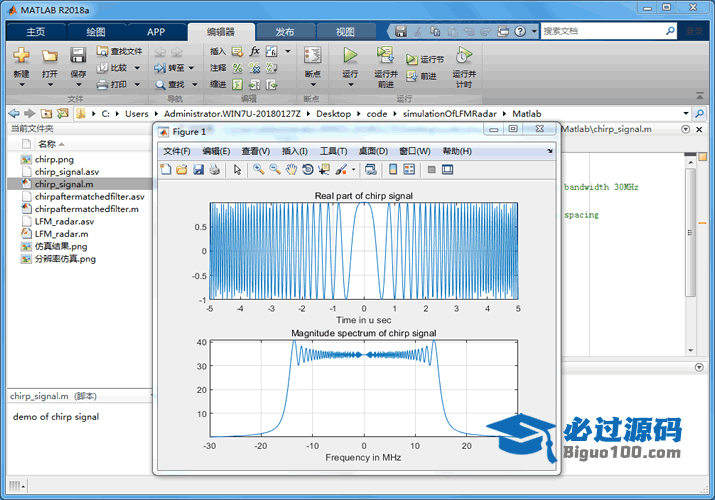Open 帮助(H) menu in Figure 1
This screenshot has width=715, height=500.
[x=457, y=151]
